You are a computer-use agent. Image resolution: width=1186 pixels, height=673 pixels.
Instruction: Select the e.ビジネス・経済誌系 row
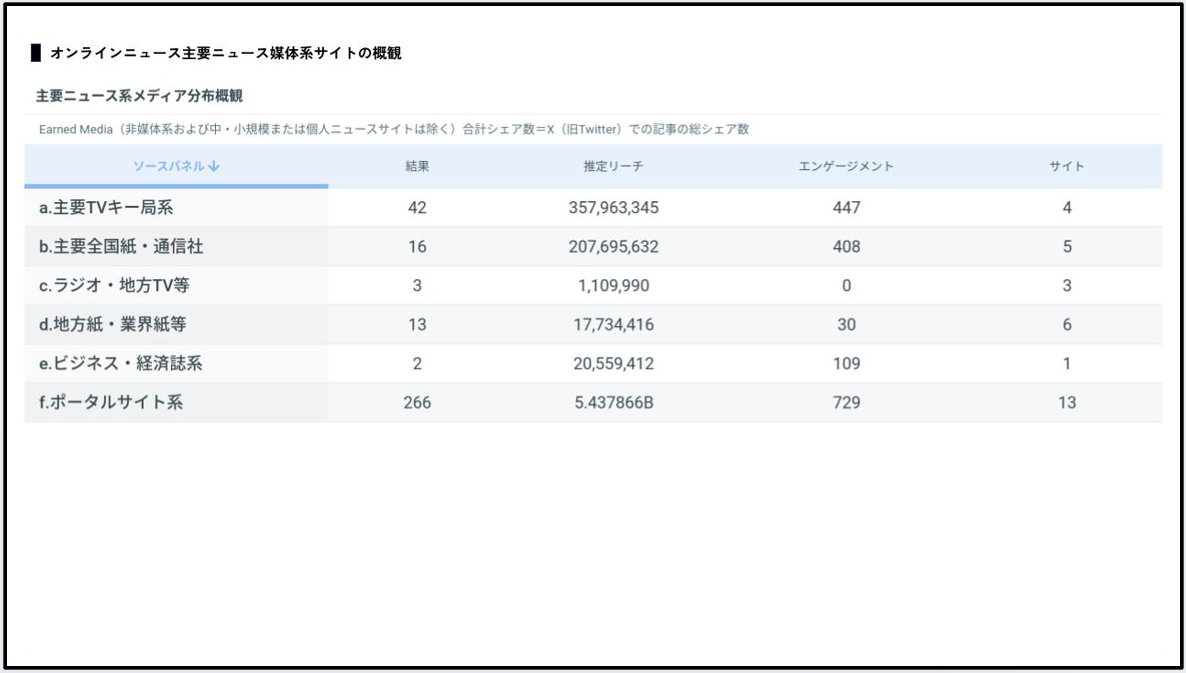coord(120,364)
